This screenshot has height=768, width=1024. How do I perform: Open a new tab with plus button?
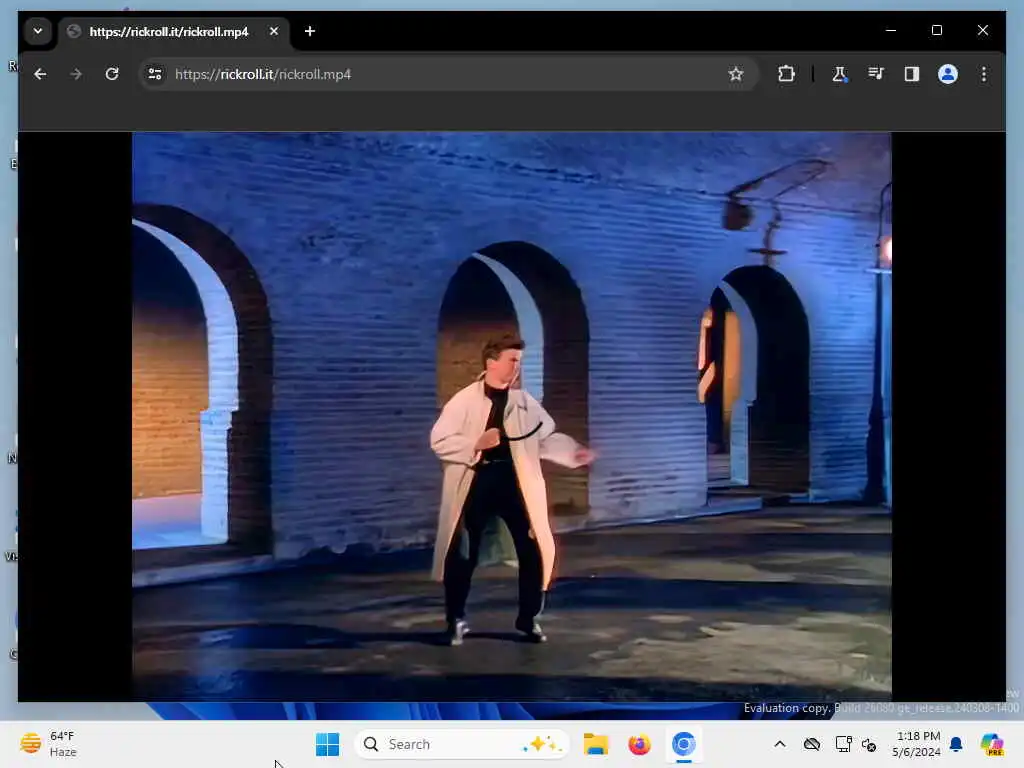point(310,31)
